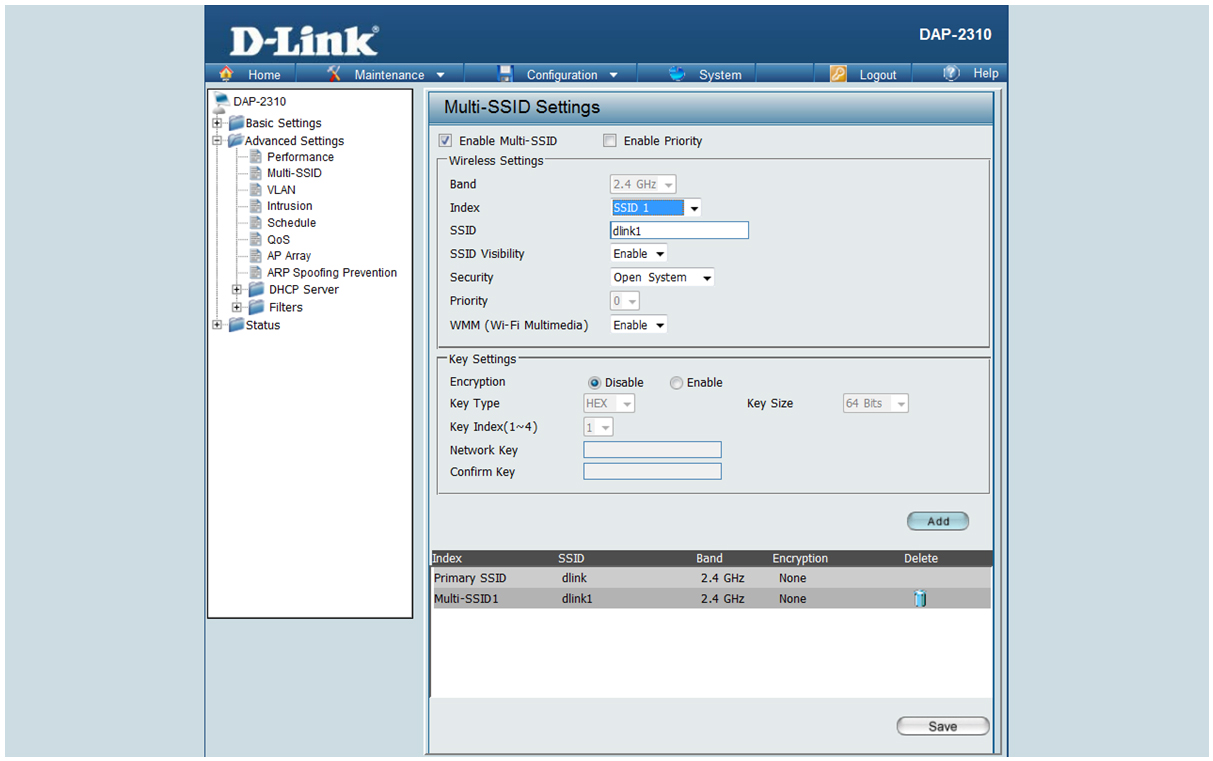Click the Home house icon

[x=226, y=74]
